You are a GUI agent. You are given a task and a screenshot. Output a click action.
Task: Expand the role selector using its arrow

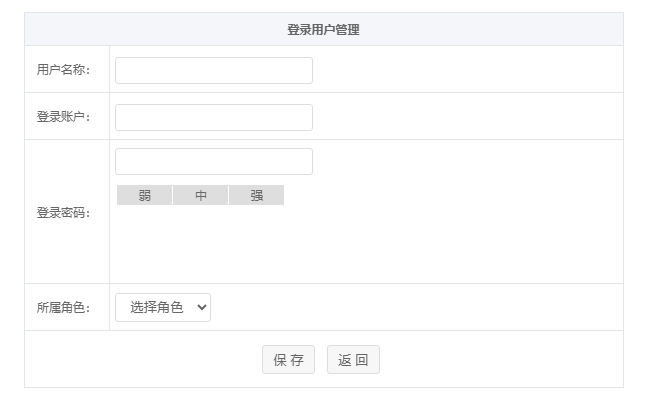tap(202, 308)
